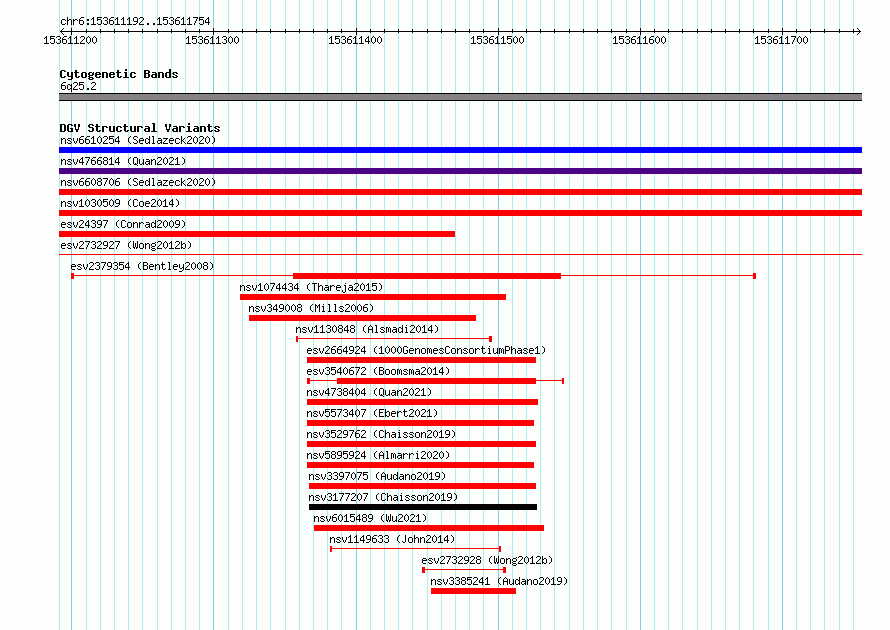Select the nsv349008 red bar
890x630 pixels.
[x=362, y=318]
